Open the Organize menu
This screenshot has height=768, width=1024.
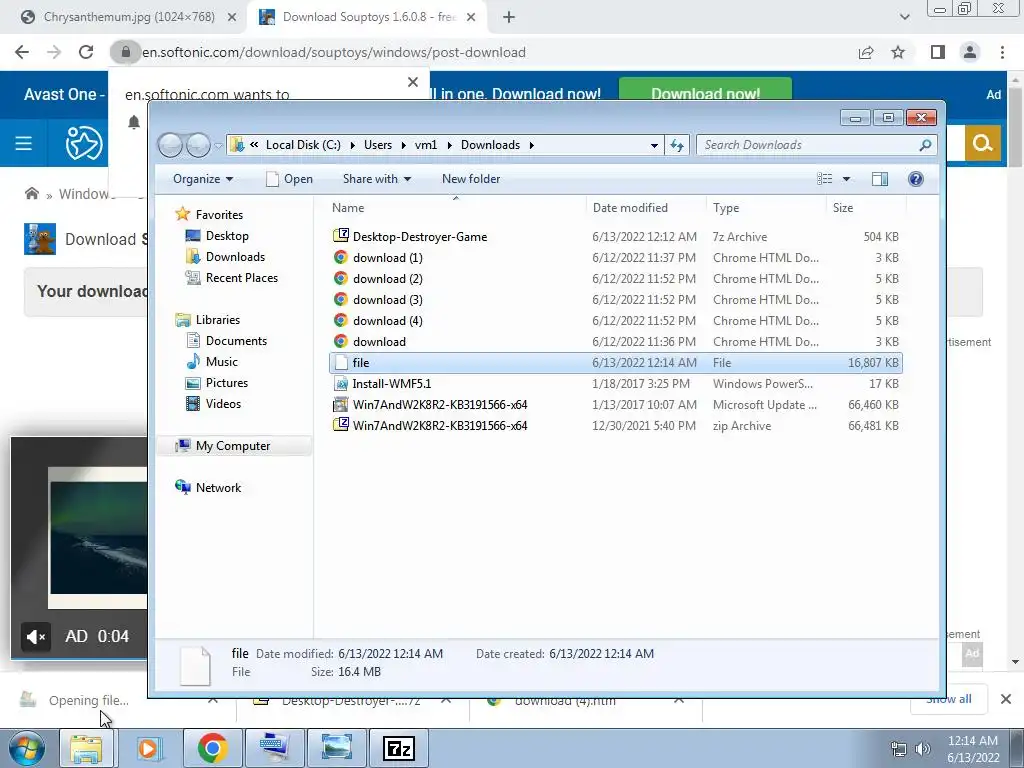203,179
